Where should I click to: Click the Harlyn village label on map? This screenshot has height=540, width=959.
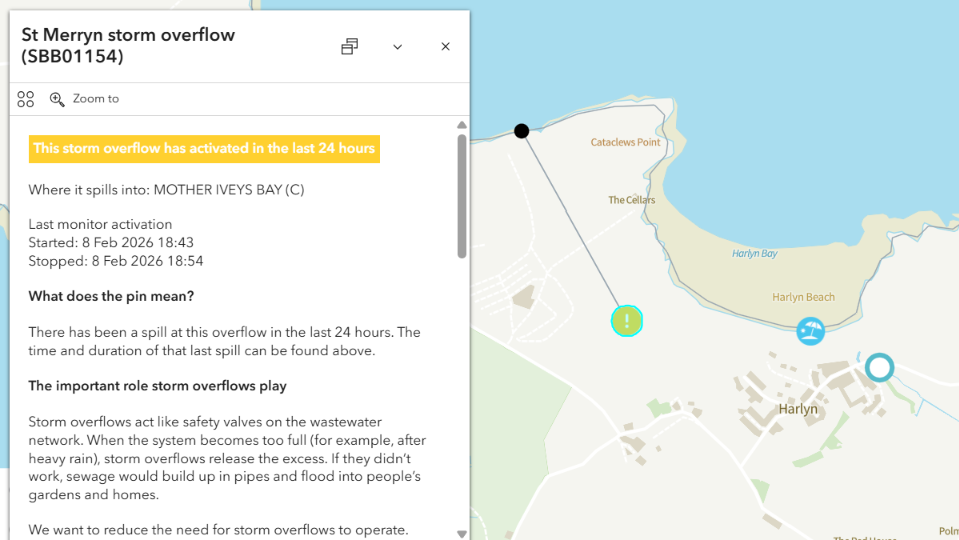[798, 409]
